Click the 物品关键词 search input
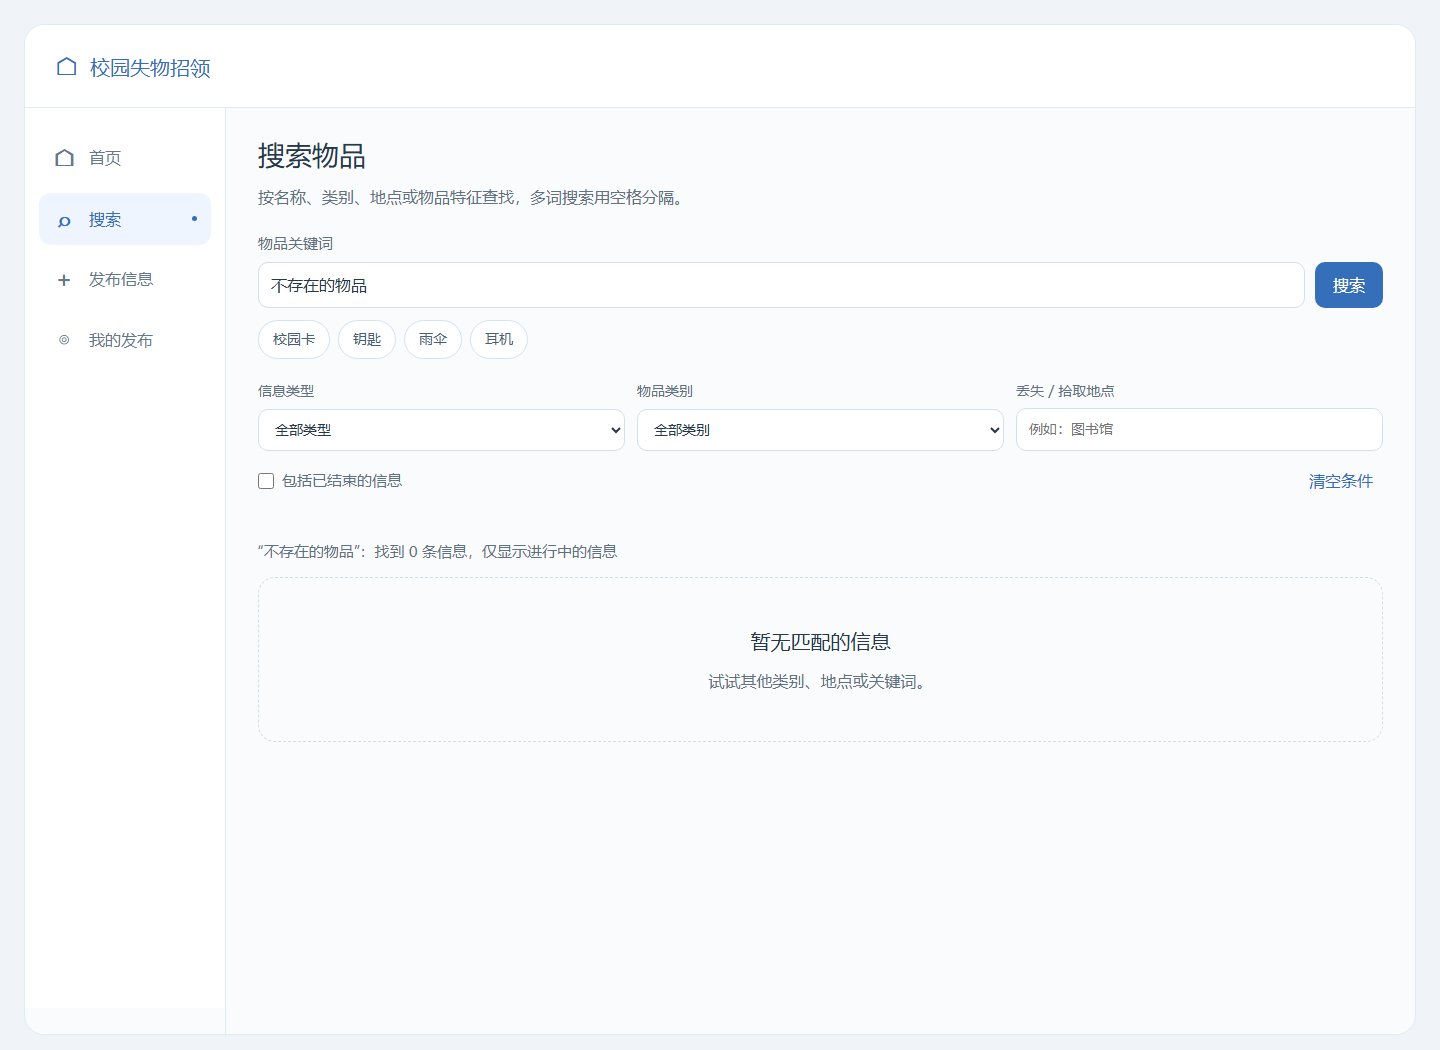Image resolution: width=1440 pixels, height=1050 pixels. coord(781,285)
